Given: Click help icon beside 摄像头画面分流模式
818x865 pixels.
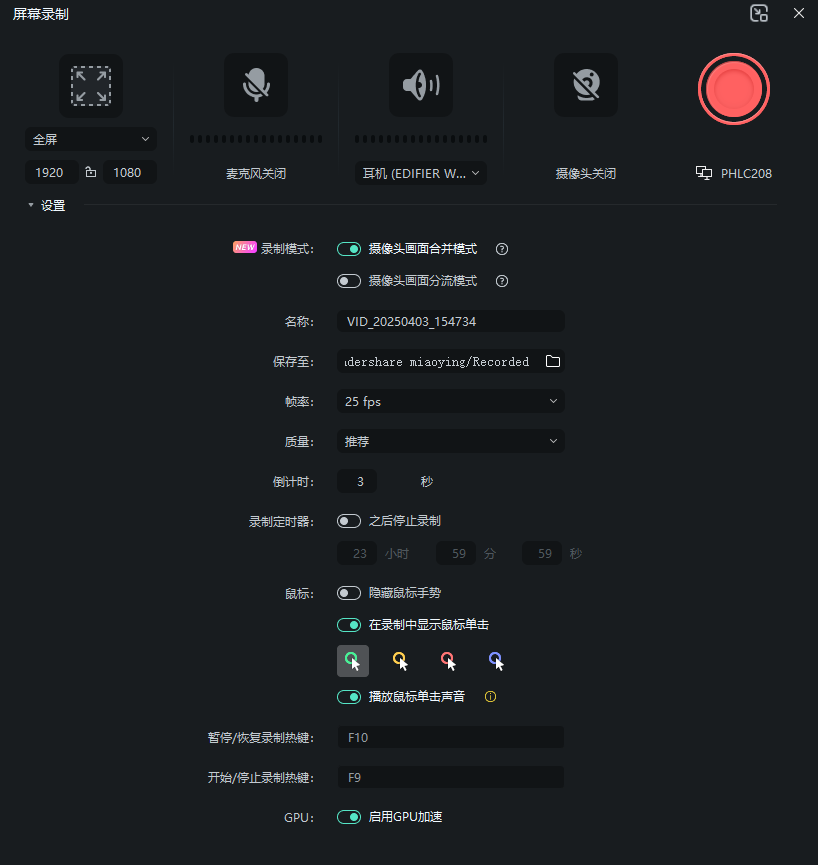Looking at the screenshot, I should 502,281.
